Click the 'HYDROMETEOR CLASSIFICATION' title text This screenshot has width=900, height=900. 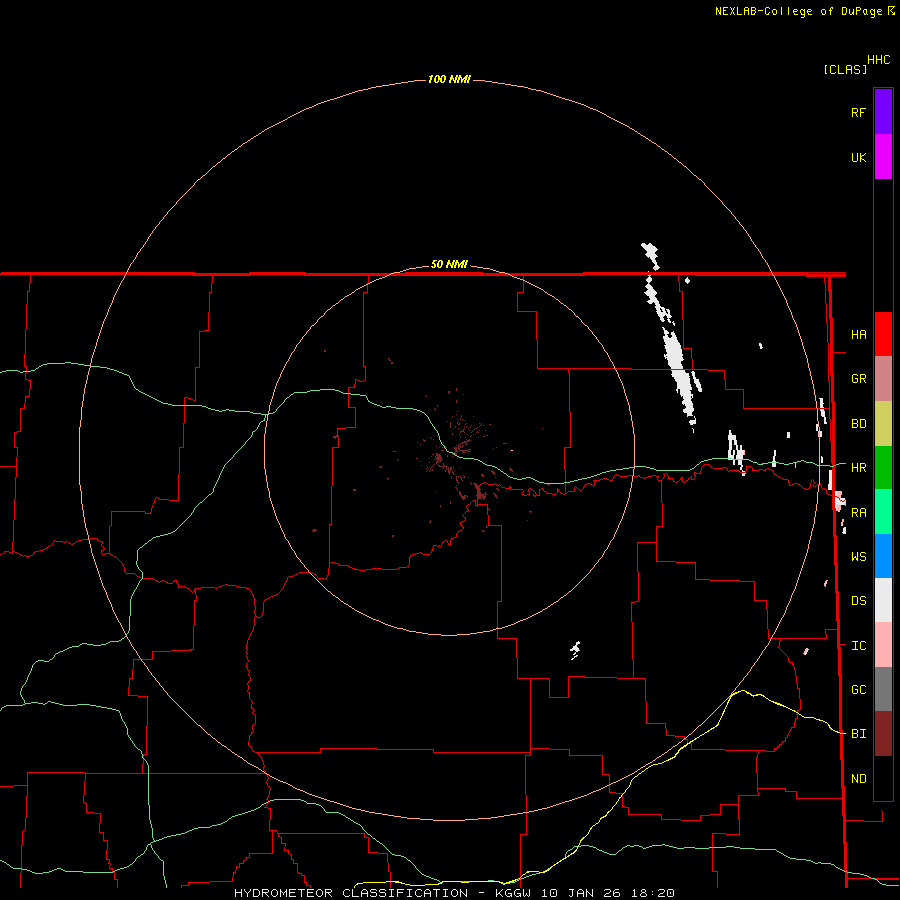coord(351,893)
